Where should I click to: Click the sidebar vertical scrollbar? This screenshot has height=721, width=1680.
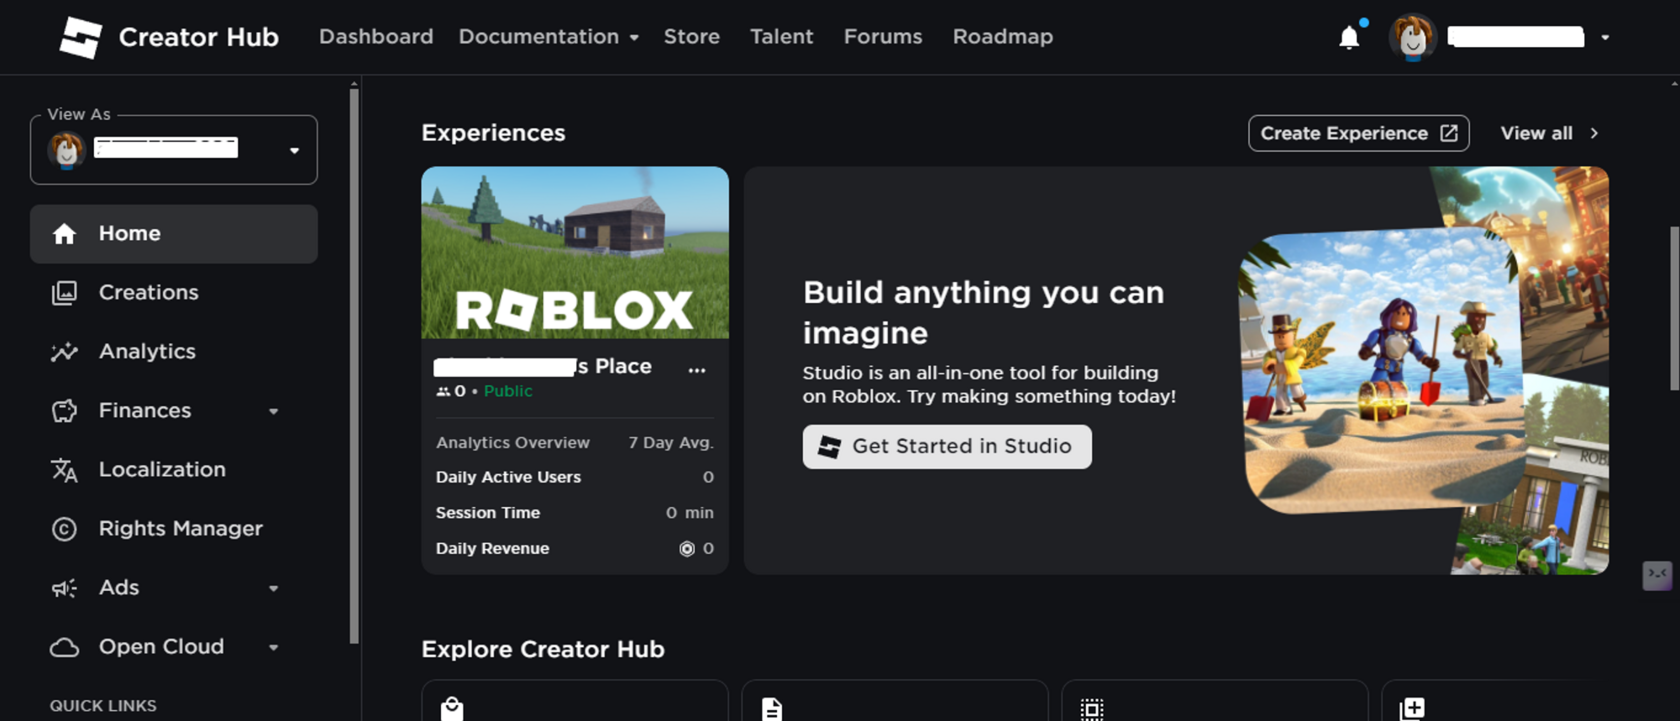[x=354, y=366]
